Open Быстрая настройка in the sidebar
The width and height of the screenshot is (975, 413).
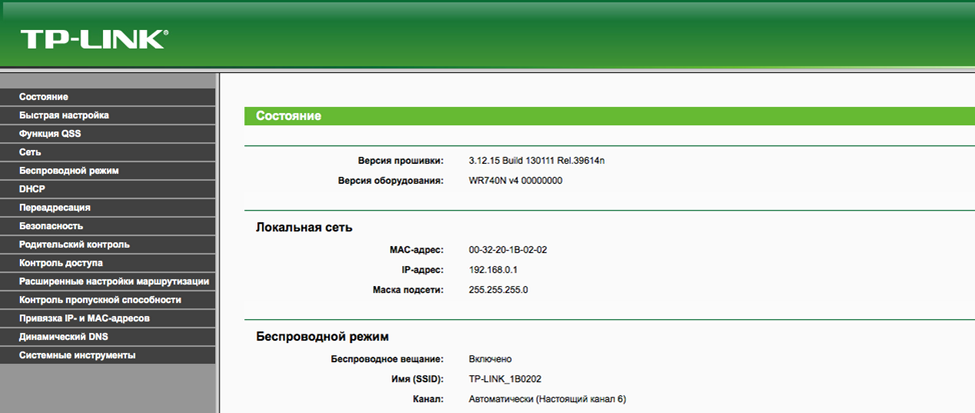point(108,115)
